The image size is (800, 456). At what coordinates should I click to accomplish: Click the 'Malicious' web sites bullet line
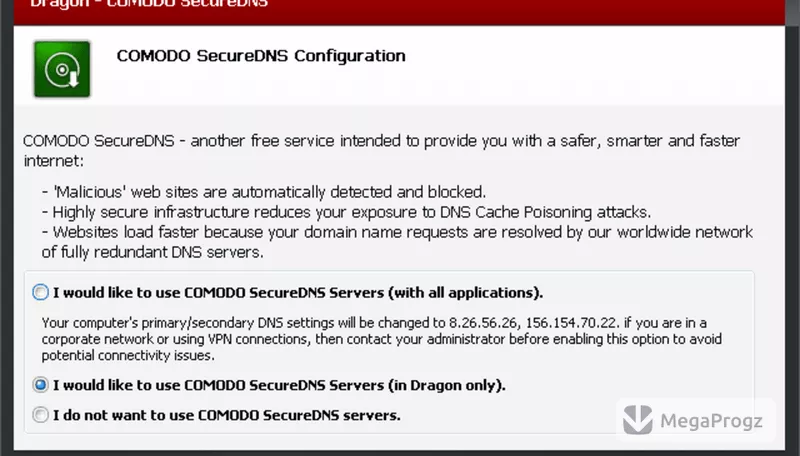click(x=264, y=192)
